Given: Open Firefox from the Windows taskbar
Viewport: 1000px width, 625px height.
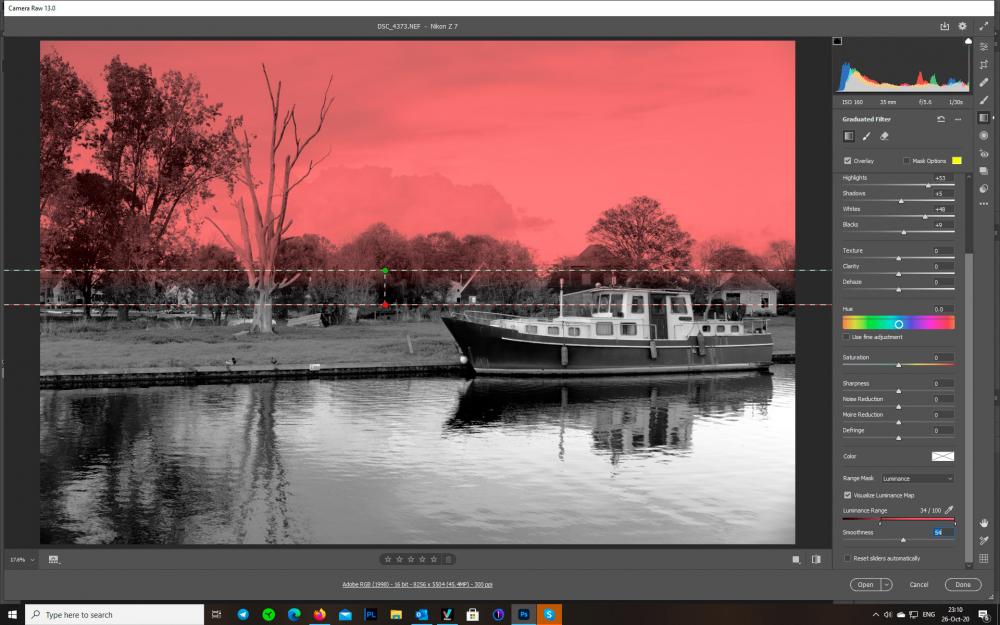Looking at the screenshot, I should 320,614.
